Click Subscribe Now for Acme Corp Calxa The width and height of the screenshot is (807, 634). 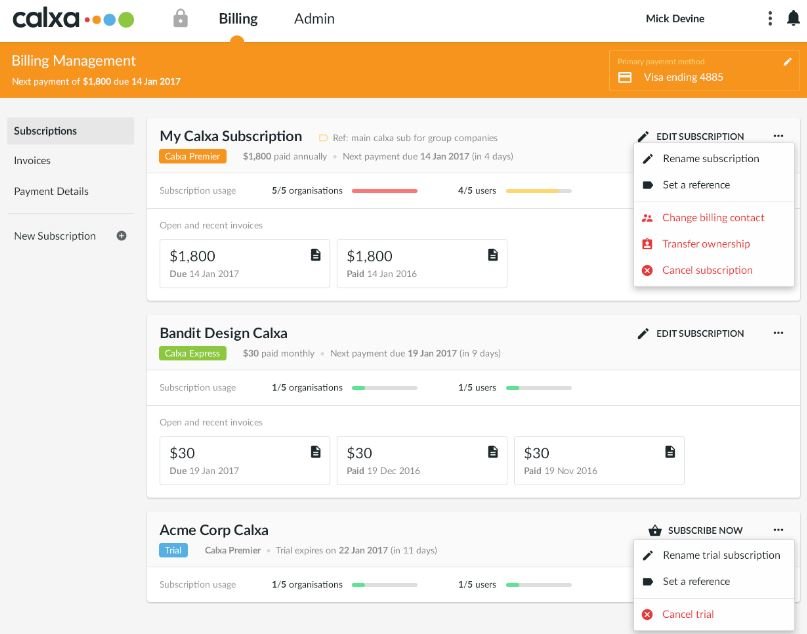tap(695, 530)
